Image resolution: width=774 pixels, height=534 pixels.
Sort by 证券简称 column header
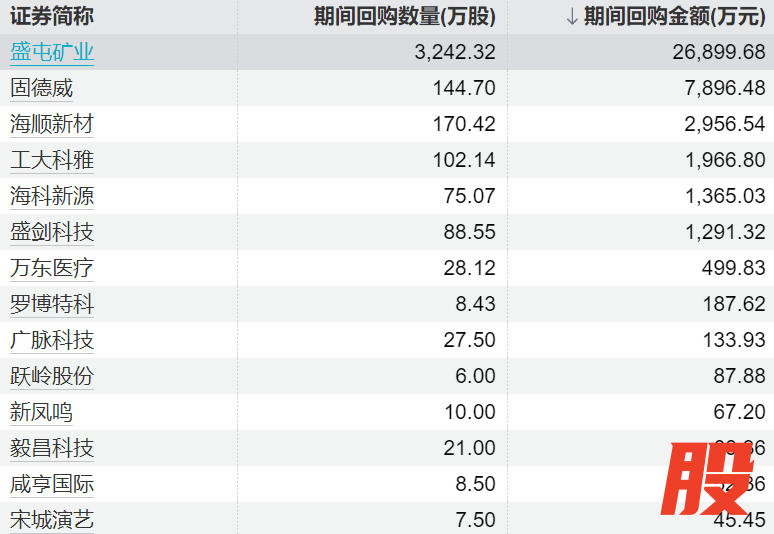click(x=52, y=16)
